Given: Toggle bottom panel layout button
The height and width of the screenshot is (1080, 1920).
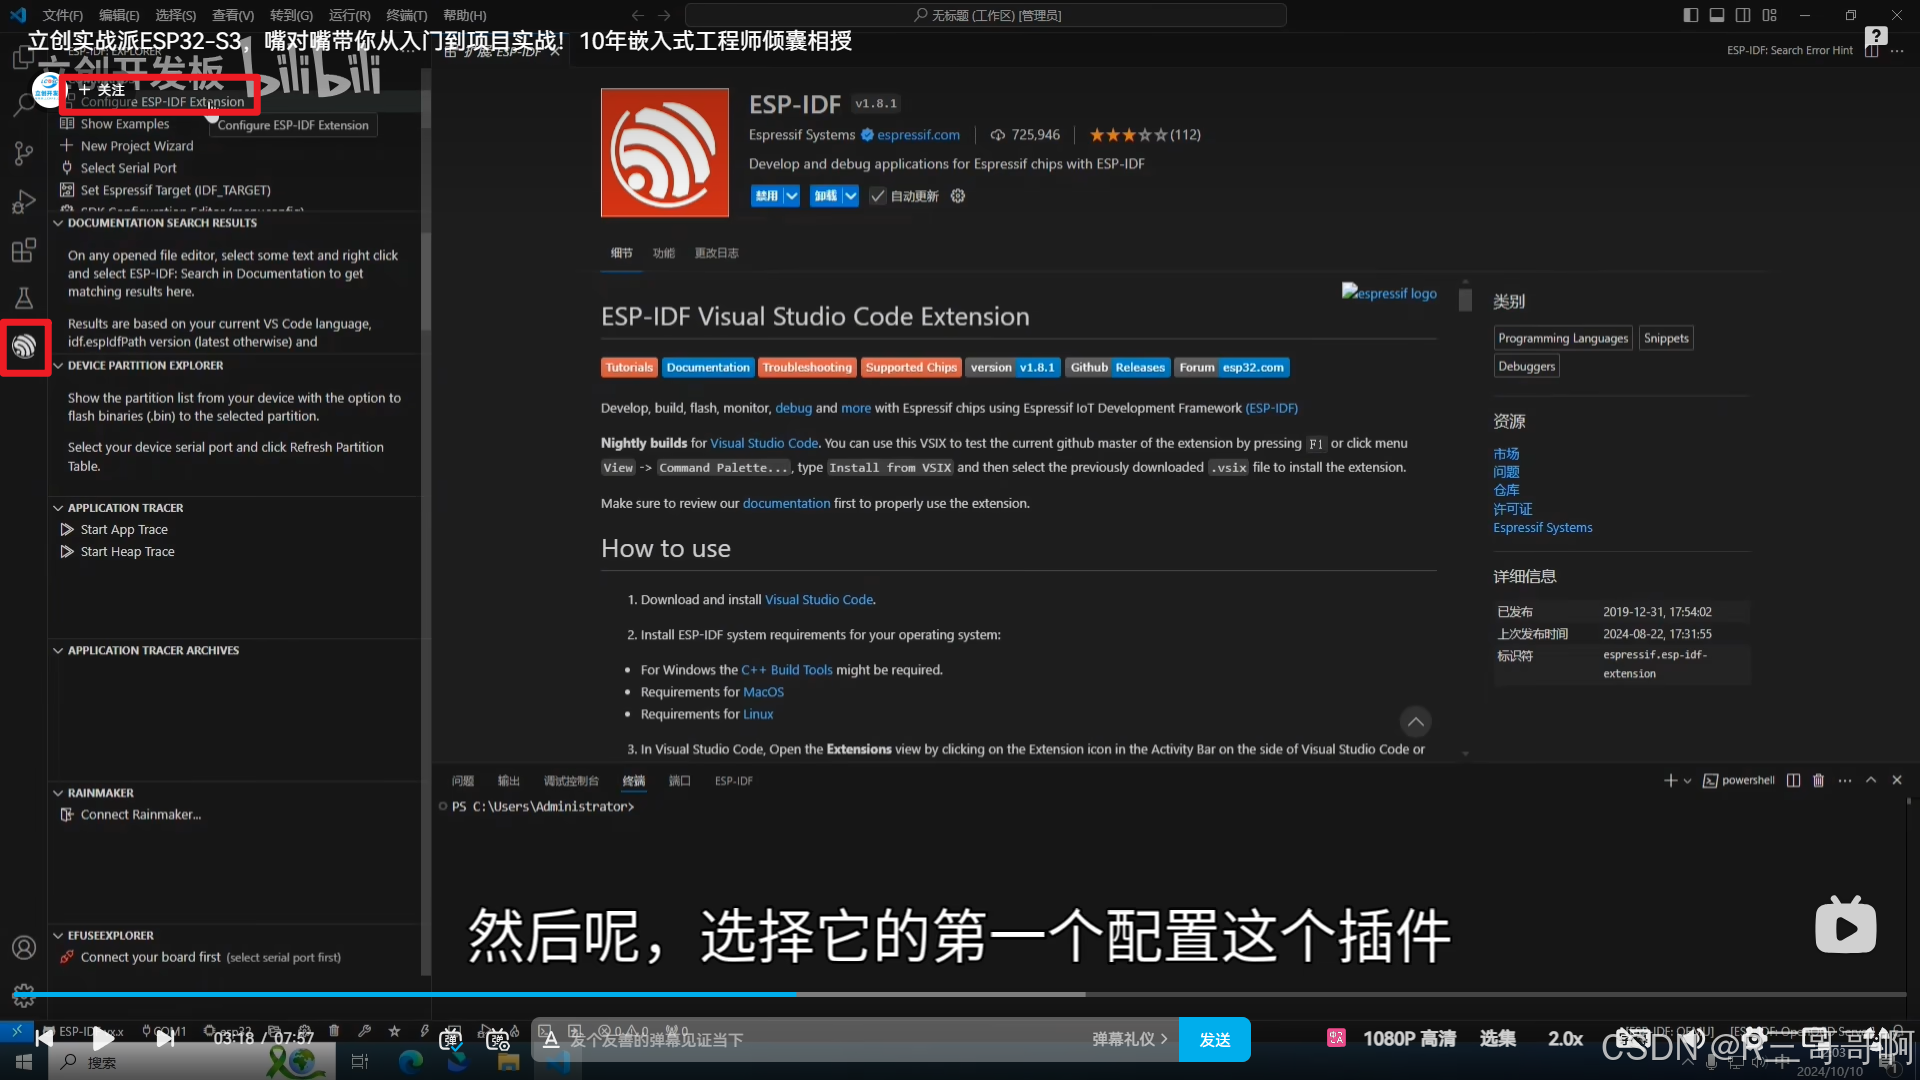Looking at the screenshot, I should [x=1716, y=15].
